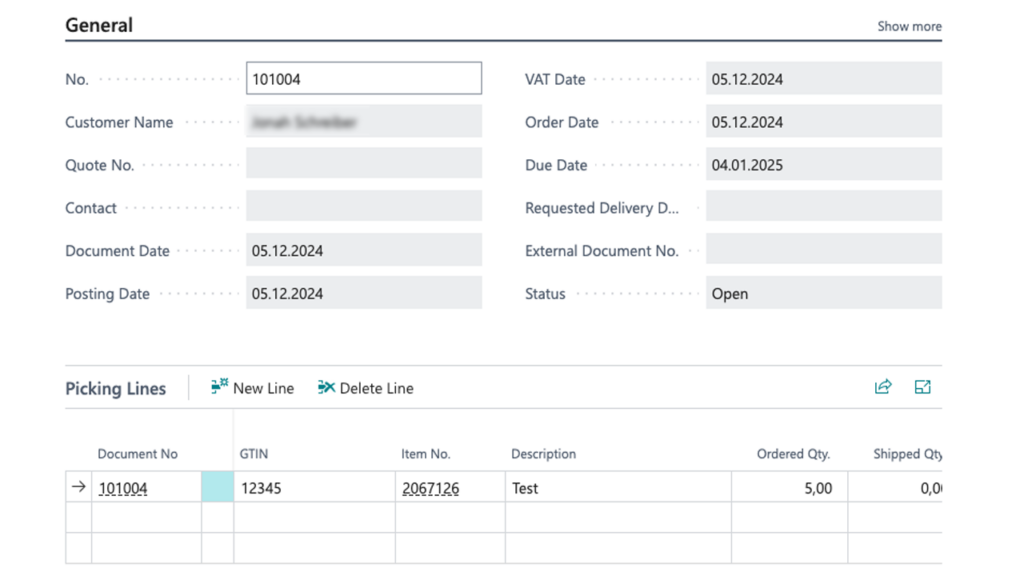Screen dimensions: 1024x576
Task: Sort by the Description column header
Action: click(543, 454)
